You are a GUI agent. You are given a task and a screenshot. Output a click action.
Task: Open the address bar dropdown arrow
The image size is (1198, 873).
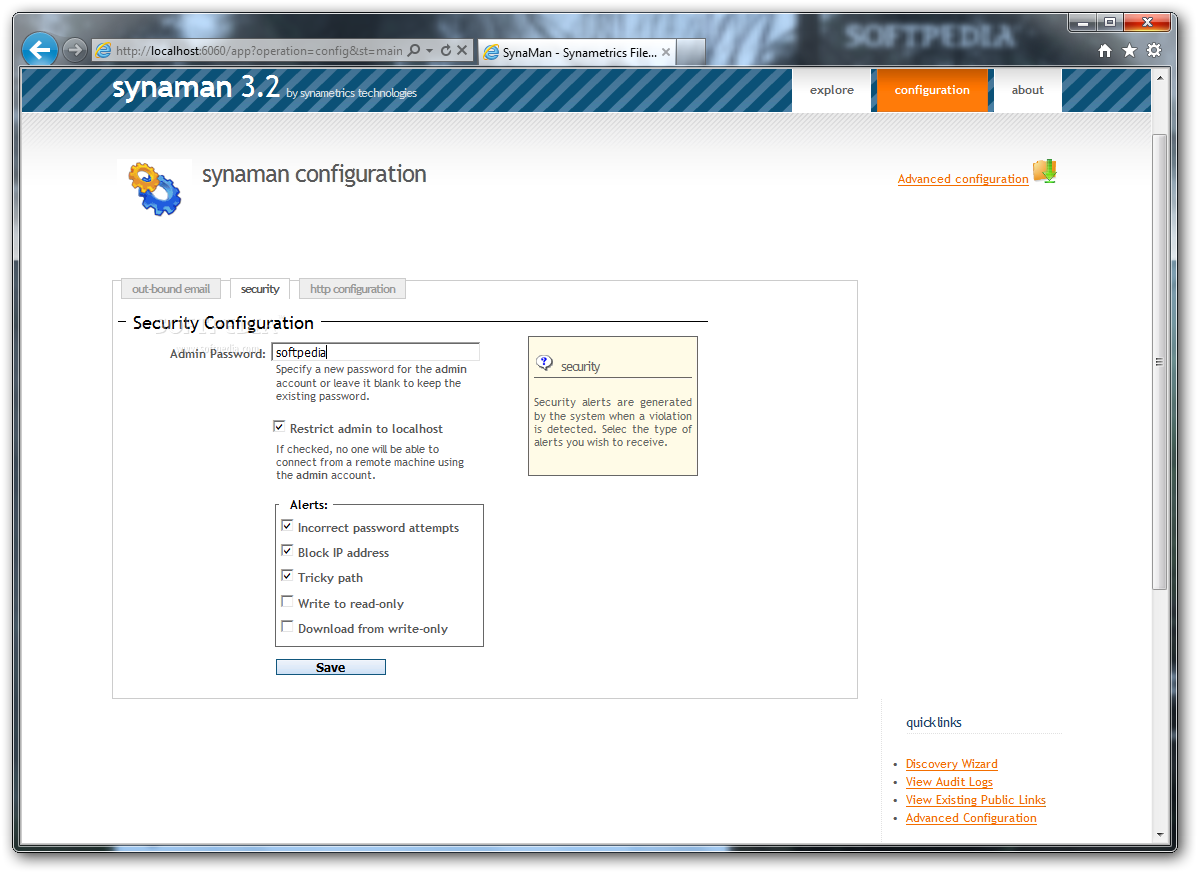429,50
